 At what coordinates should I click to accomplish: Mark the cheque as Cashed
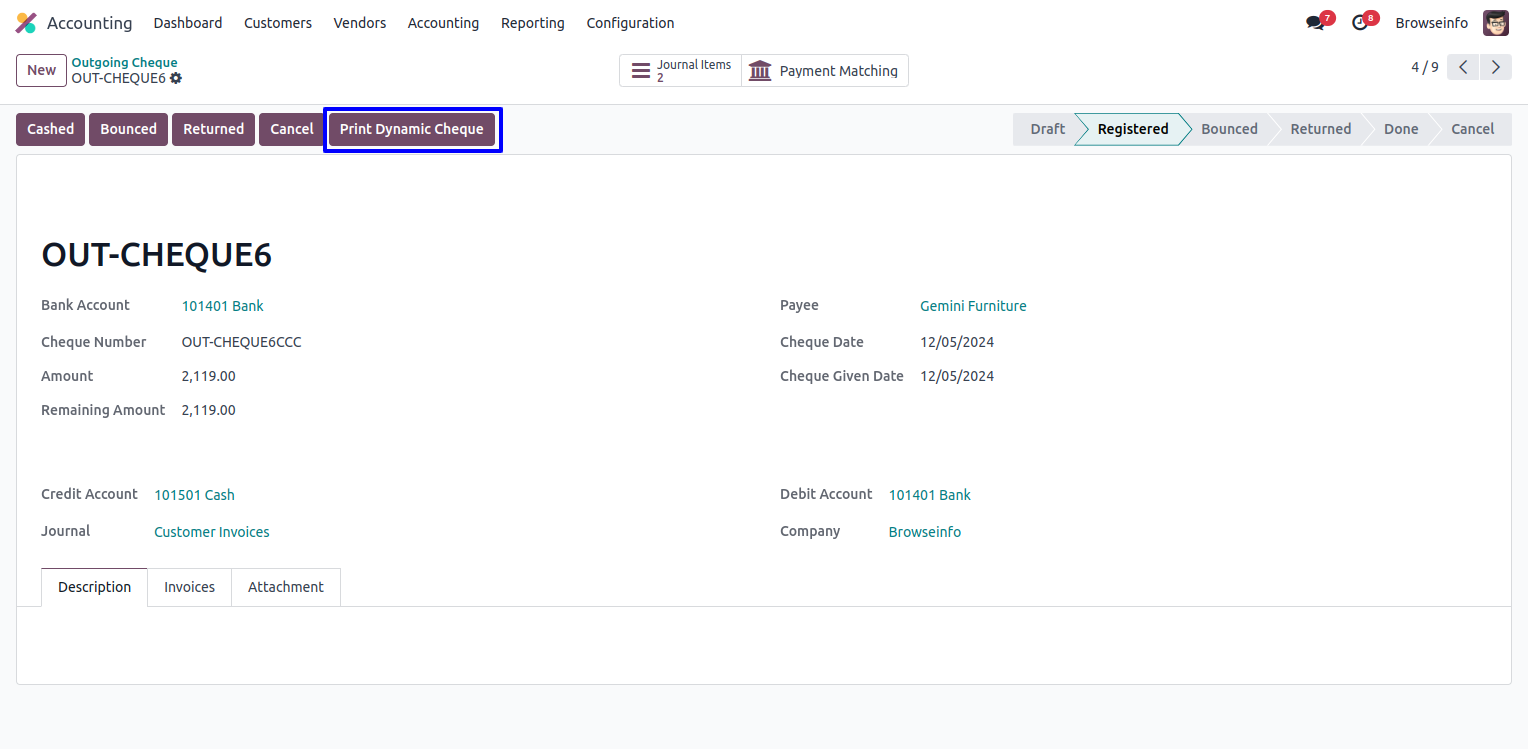50,129
